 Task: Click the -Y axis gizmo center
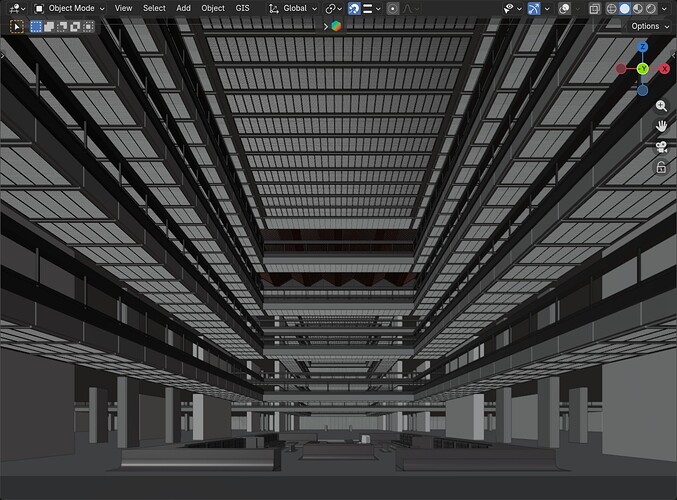point(642,69)
